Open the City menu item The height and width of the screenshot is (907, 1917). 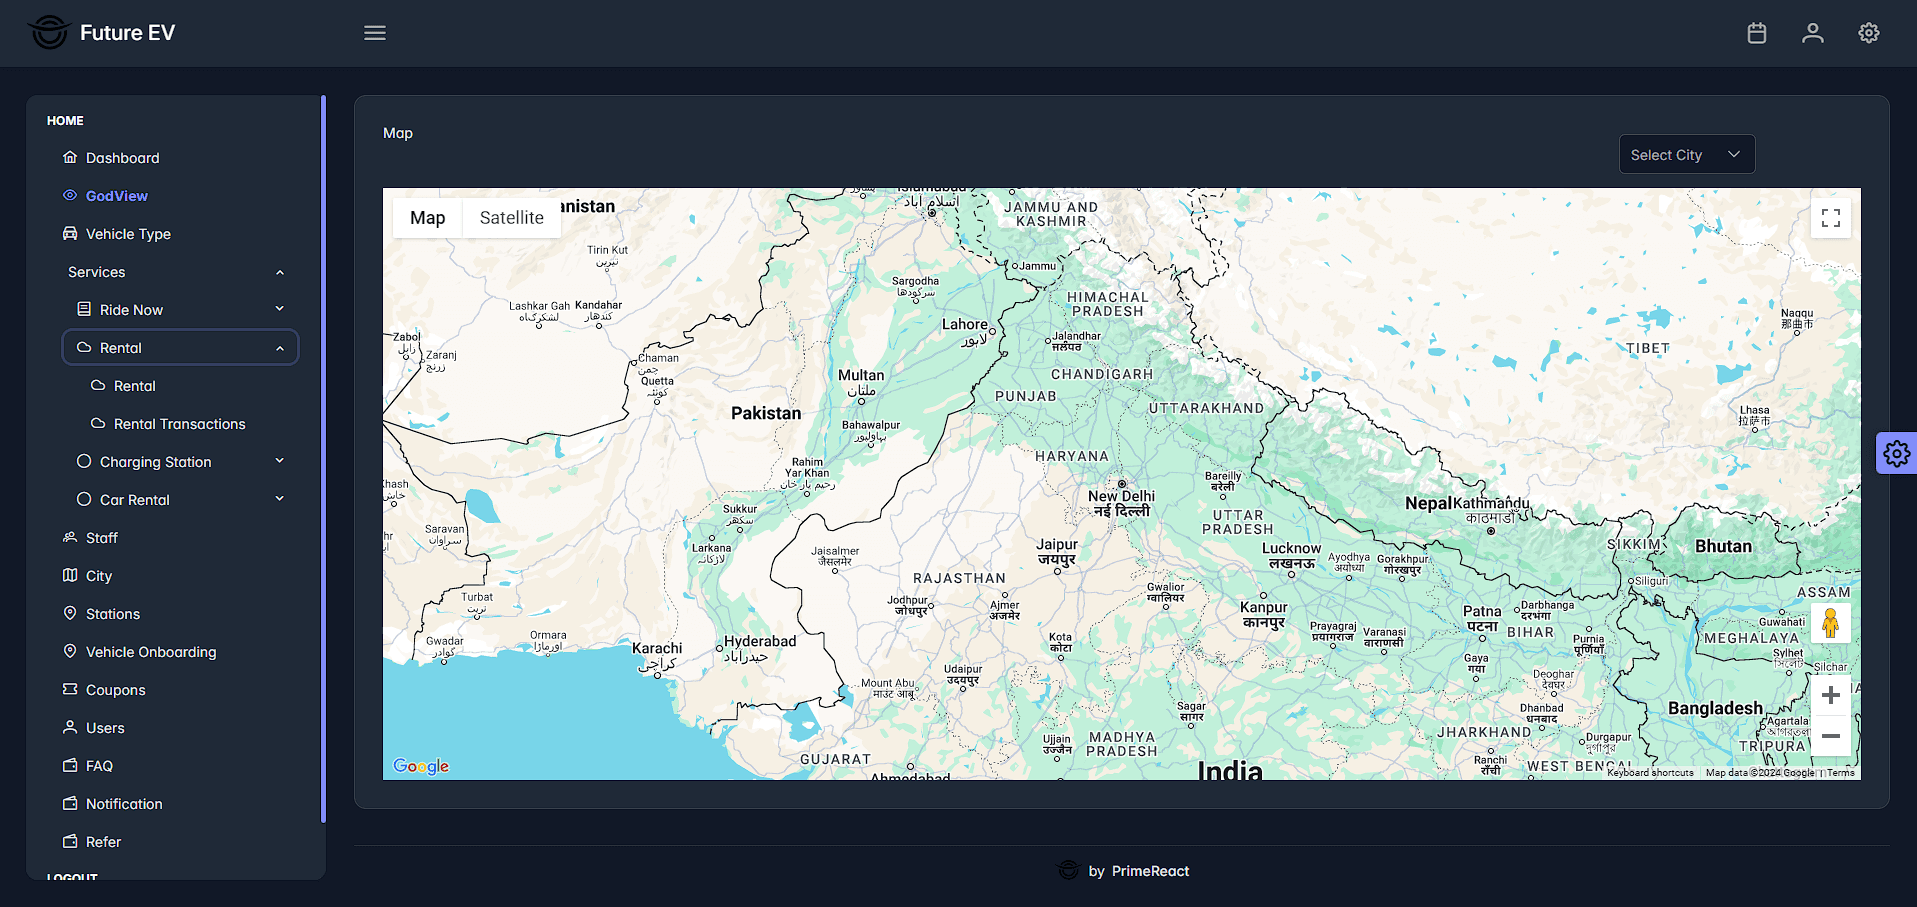(x=180, y=575)
